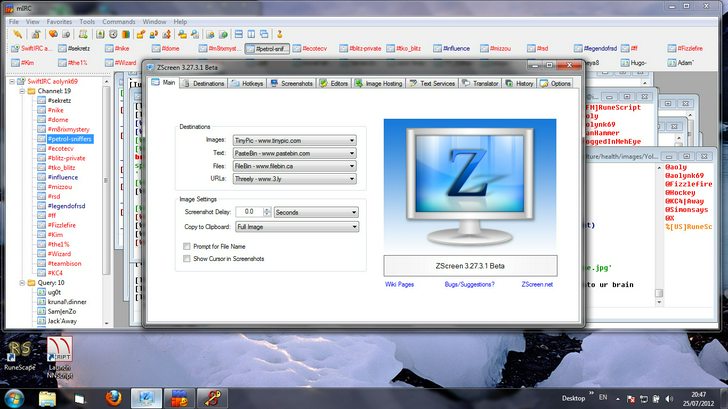Click the ZScreen monitor logo image
The image size is (728, 409).
click(x=469, y=185)
